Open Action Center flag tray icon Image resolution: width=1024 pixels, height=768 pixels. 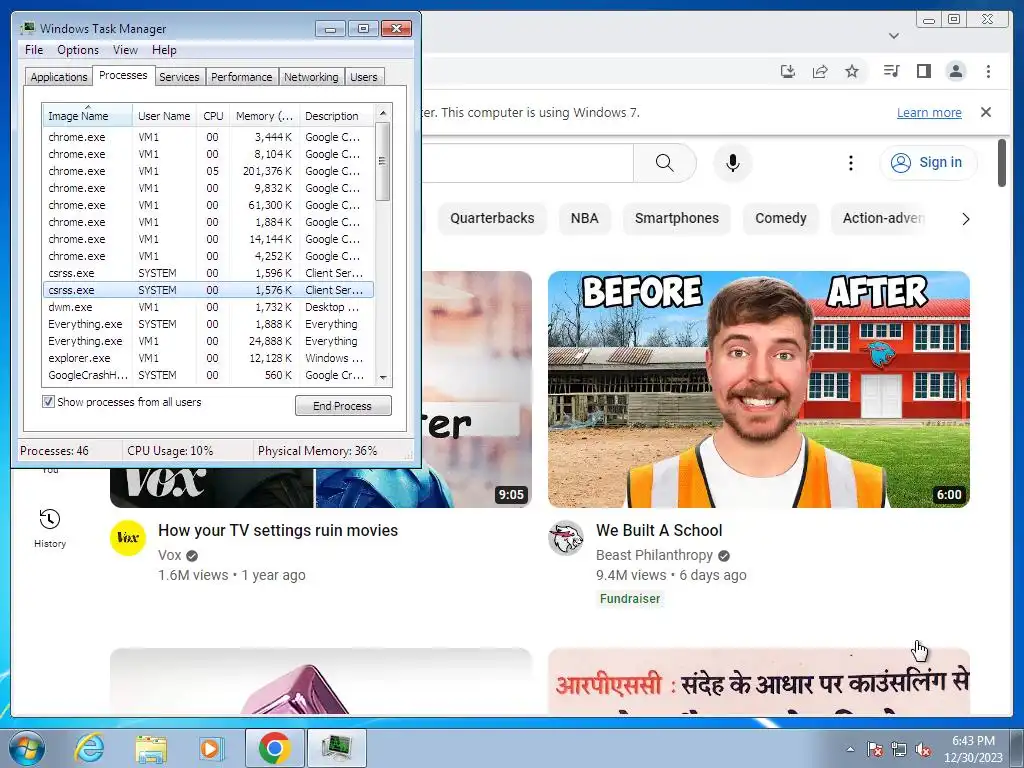[x=874, y=749]
